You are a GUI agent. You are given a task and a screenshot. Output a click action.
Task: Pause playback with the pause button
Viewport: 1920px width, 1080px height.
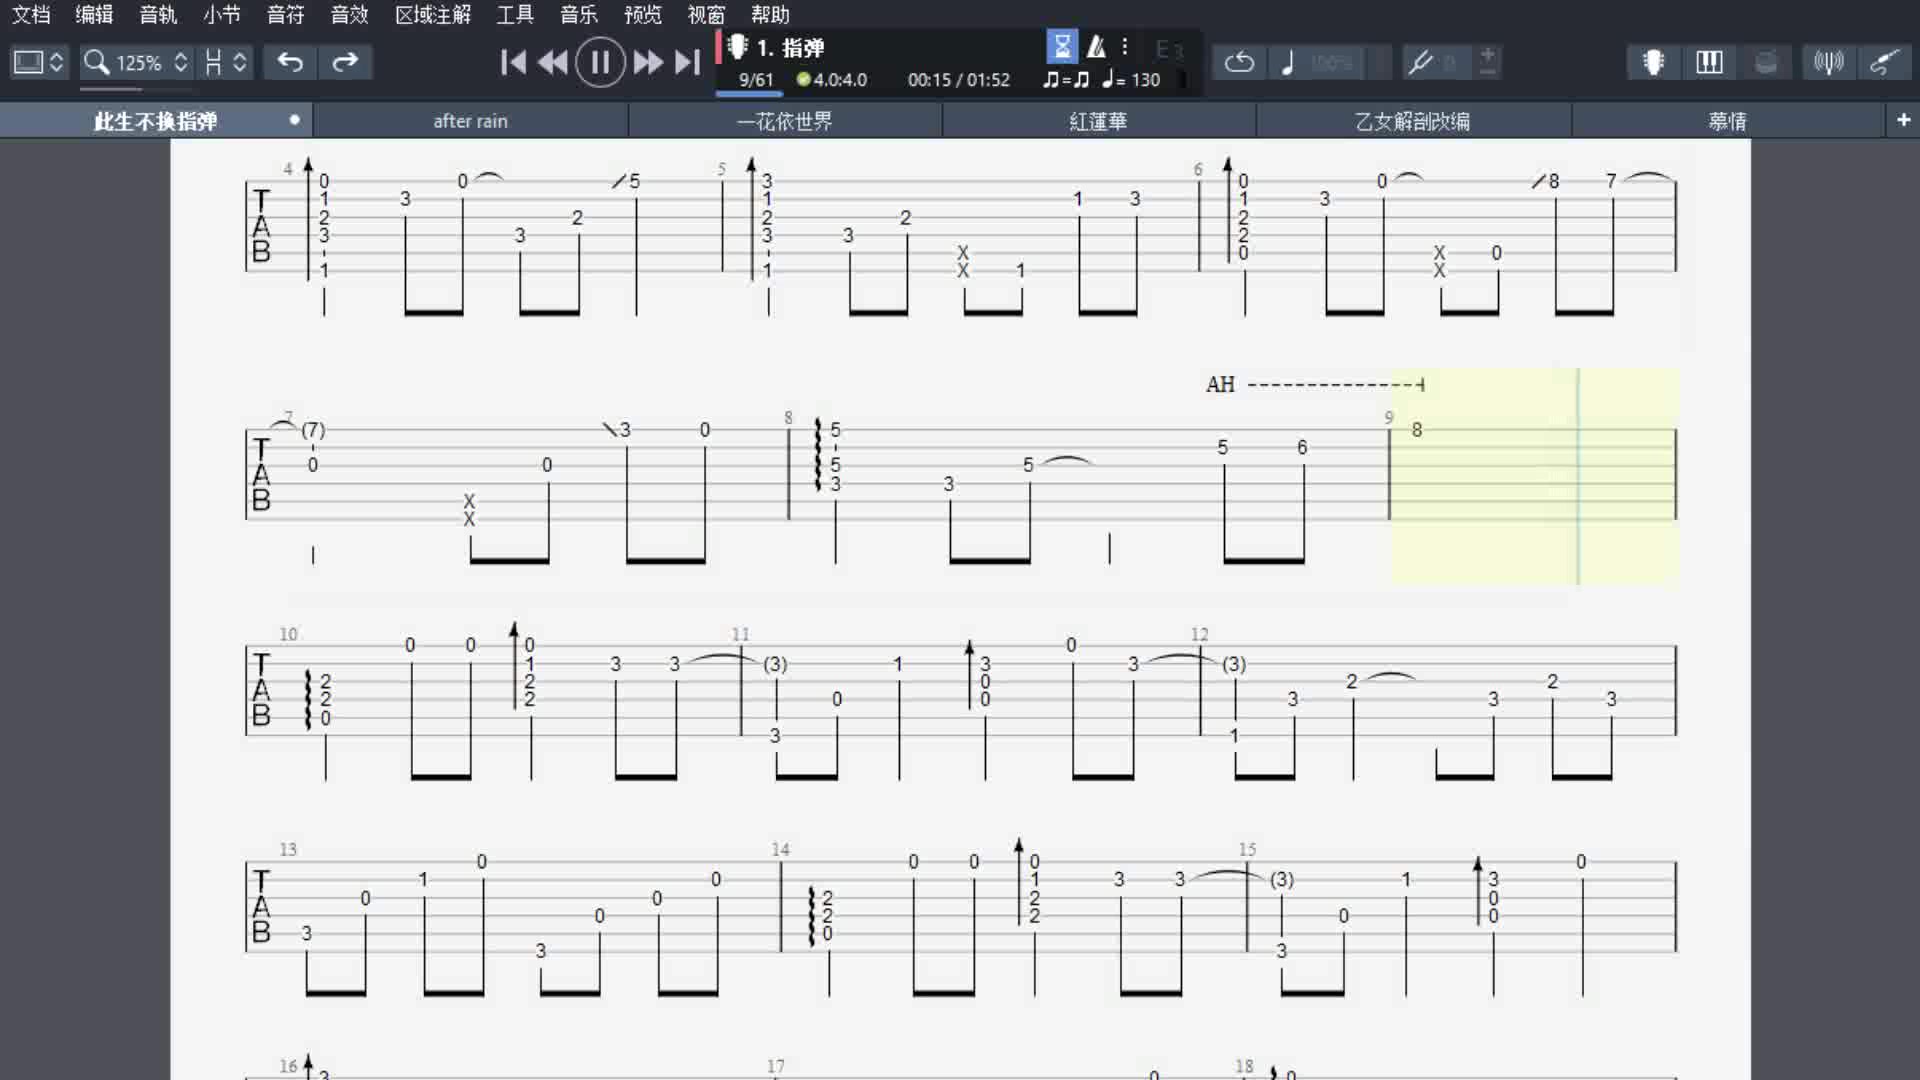point(600,62)
